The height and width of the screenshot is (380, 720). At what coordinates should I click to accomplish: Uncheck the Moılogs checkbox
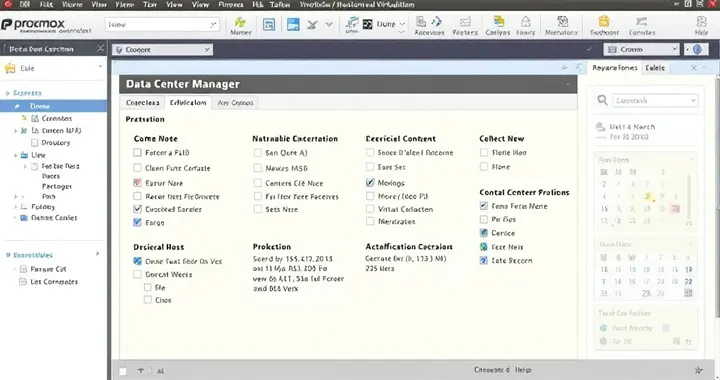click(370, 182)
